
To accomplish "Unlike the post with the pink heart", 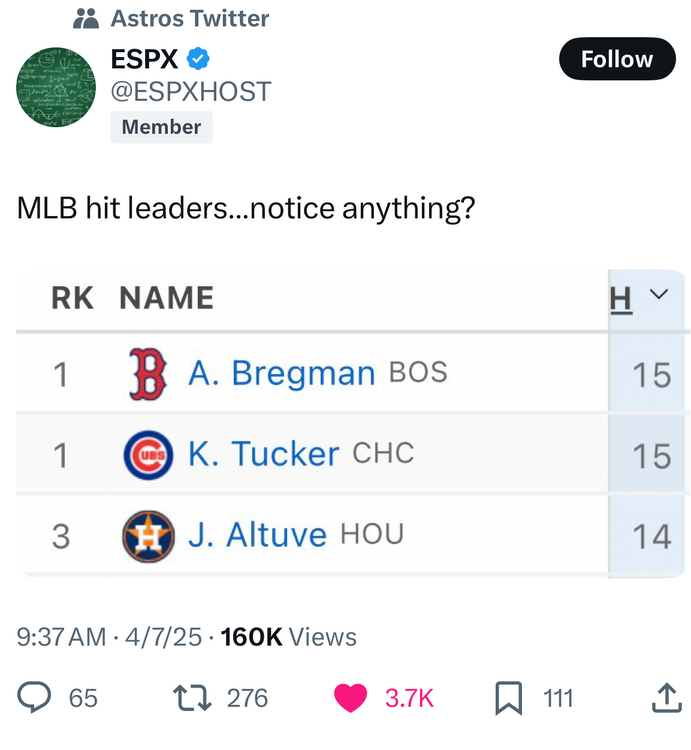I will coord(350,697).
